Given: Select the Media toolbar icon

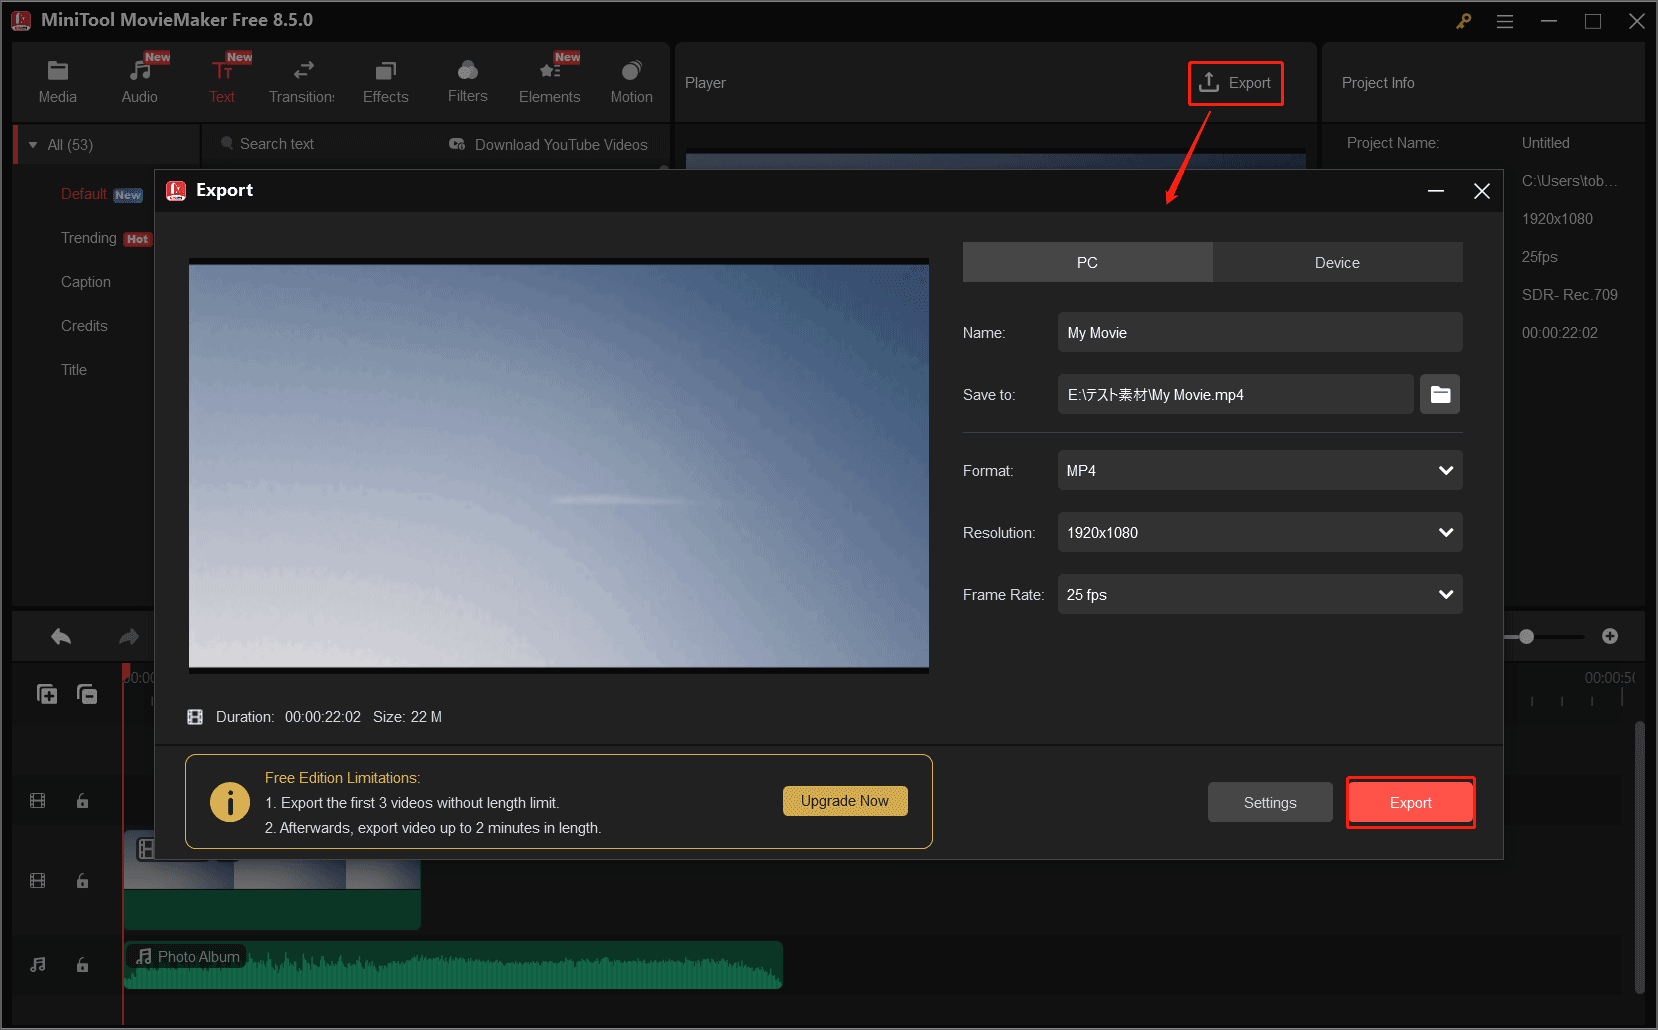Looking at the screenshot, I should pyautogui.click(x=57, y=80).
